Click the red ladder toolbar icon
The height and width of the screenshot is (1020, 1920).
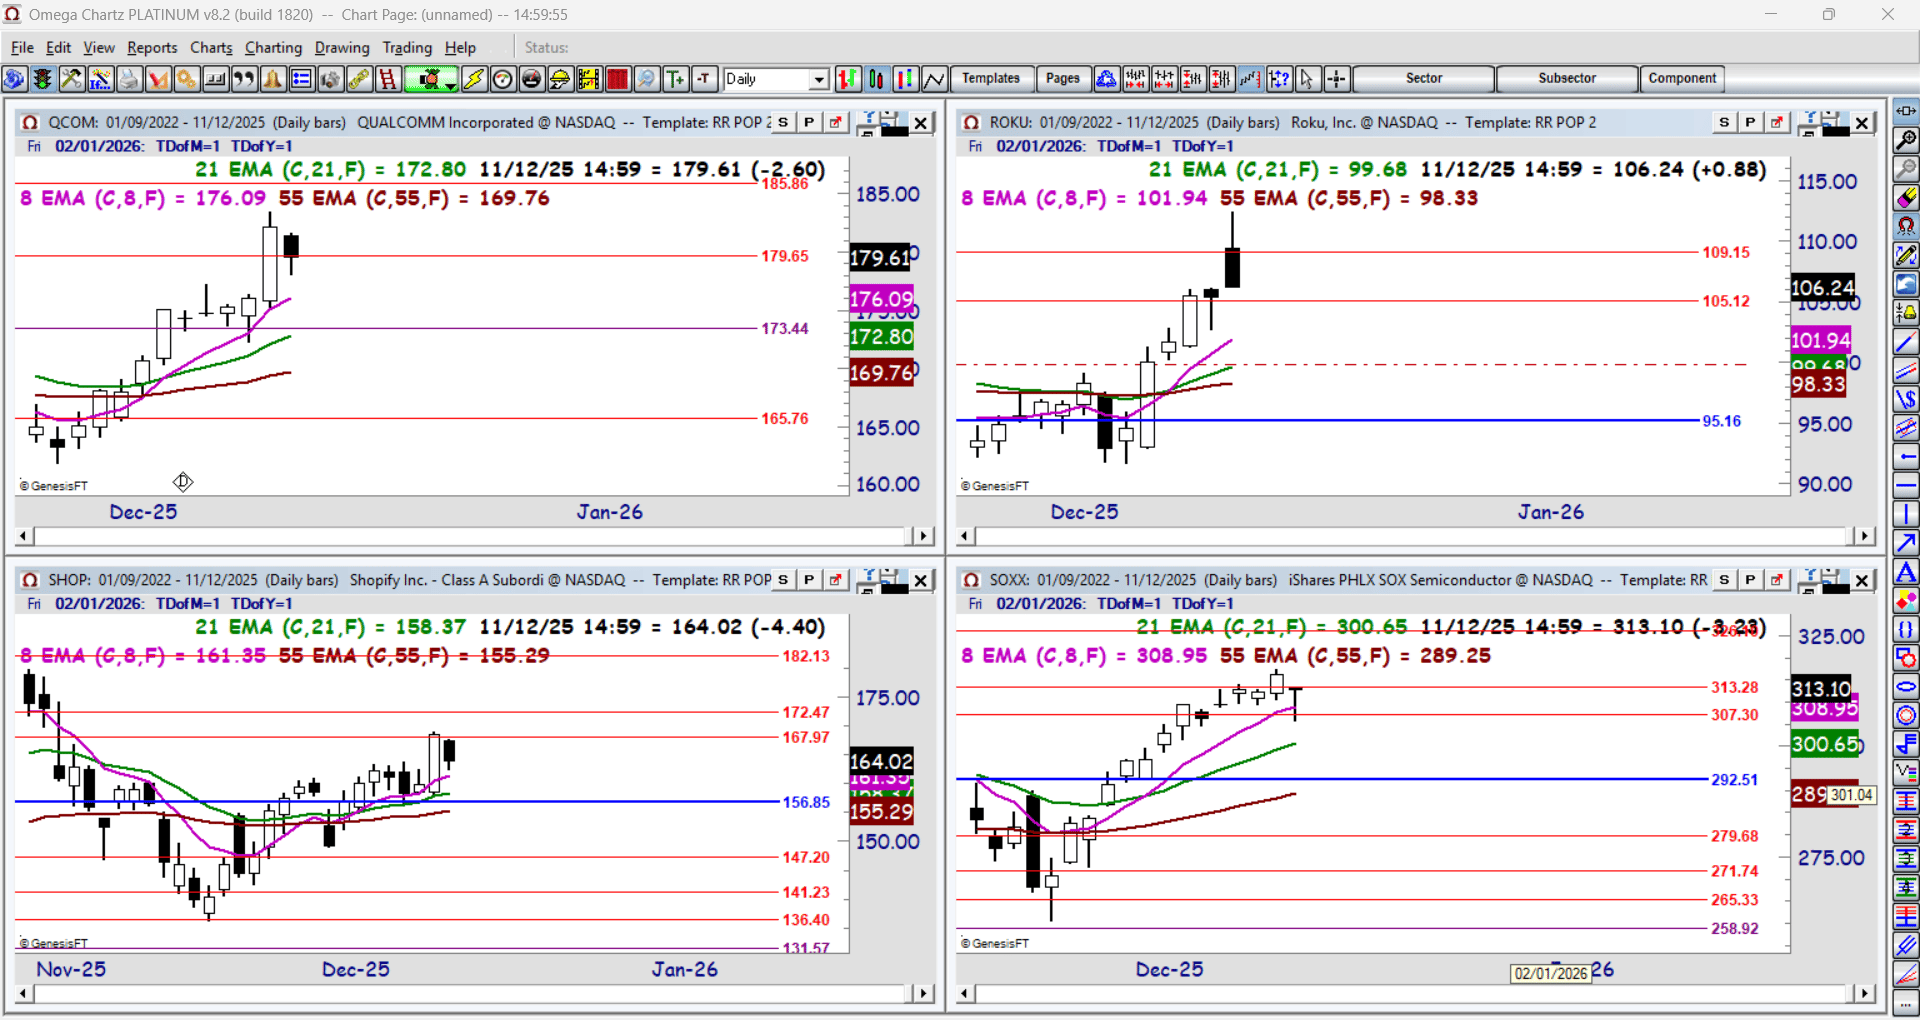(x=388, y=79)
